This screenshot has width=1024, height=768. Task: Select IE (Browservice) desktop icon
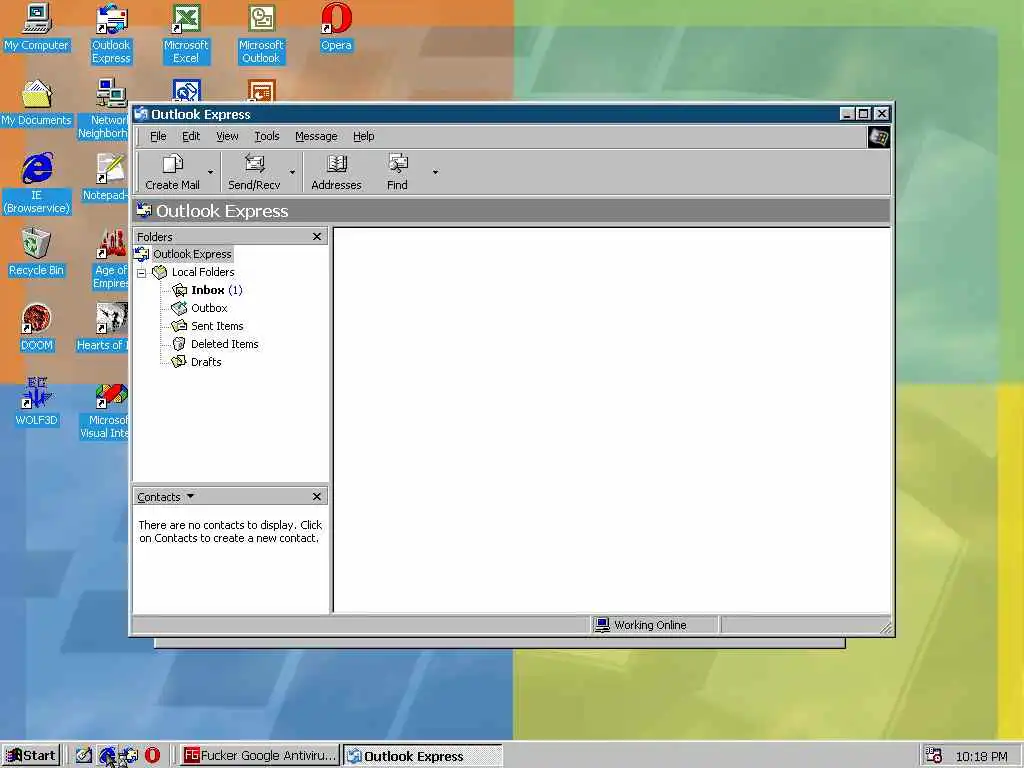pos(36,184)
